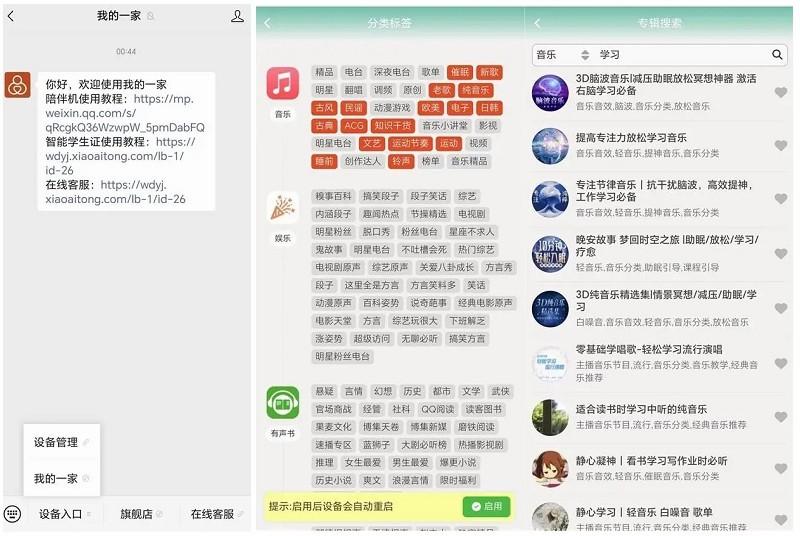Select the 明星粉丝电台 tag
This screenshot has width=800, height=536.
click(342, 356)
